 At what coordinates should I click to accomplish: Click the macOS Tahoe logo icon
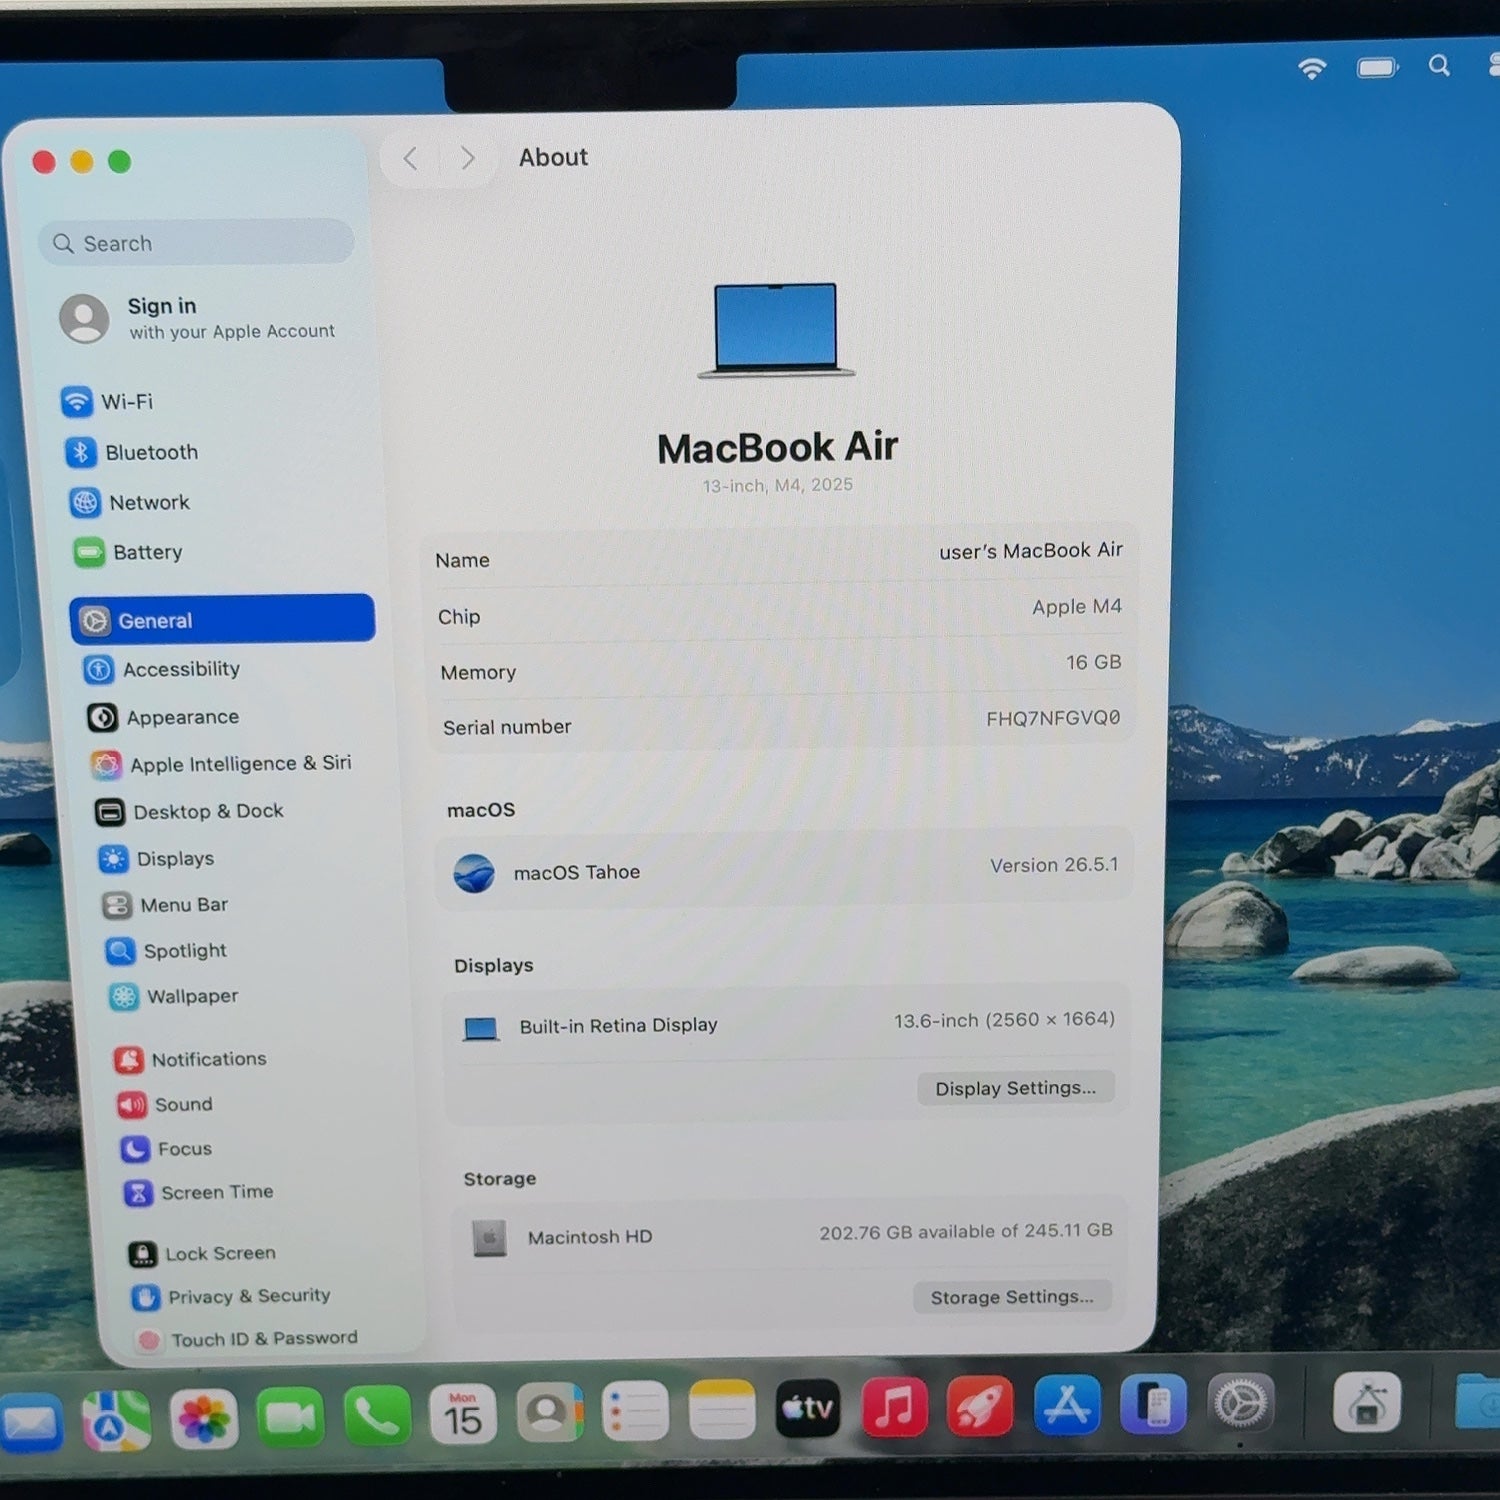click(x=474, y=873)
